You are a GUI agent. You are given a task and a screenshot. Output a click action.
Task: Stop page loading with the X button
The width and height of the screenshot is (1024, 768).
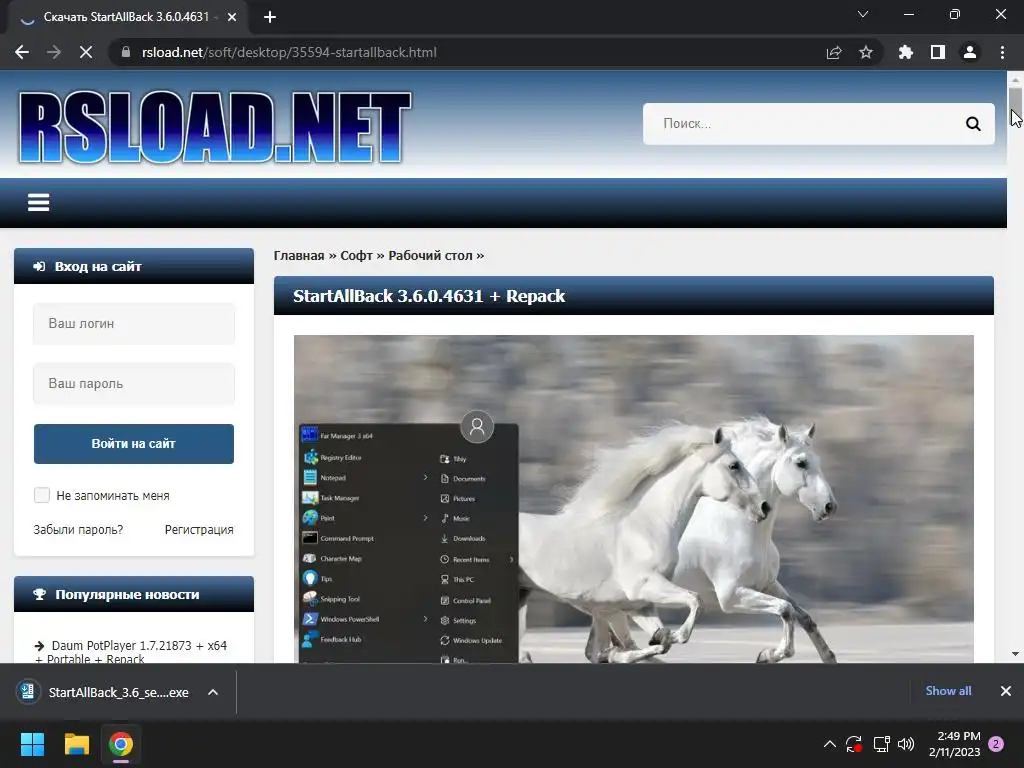coord(86,52)
